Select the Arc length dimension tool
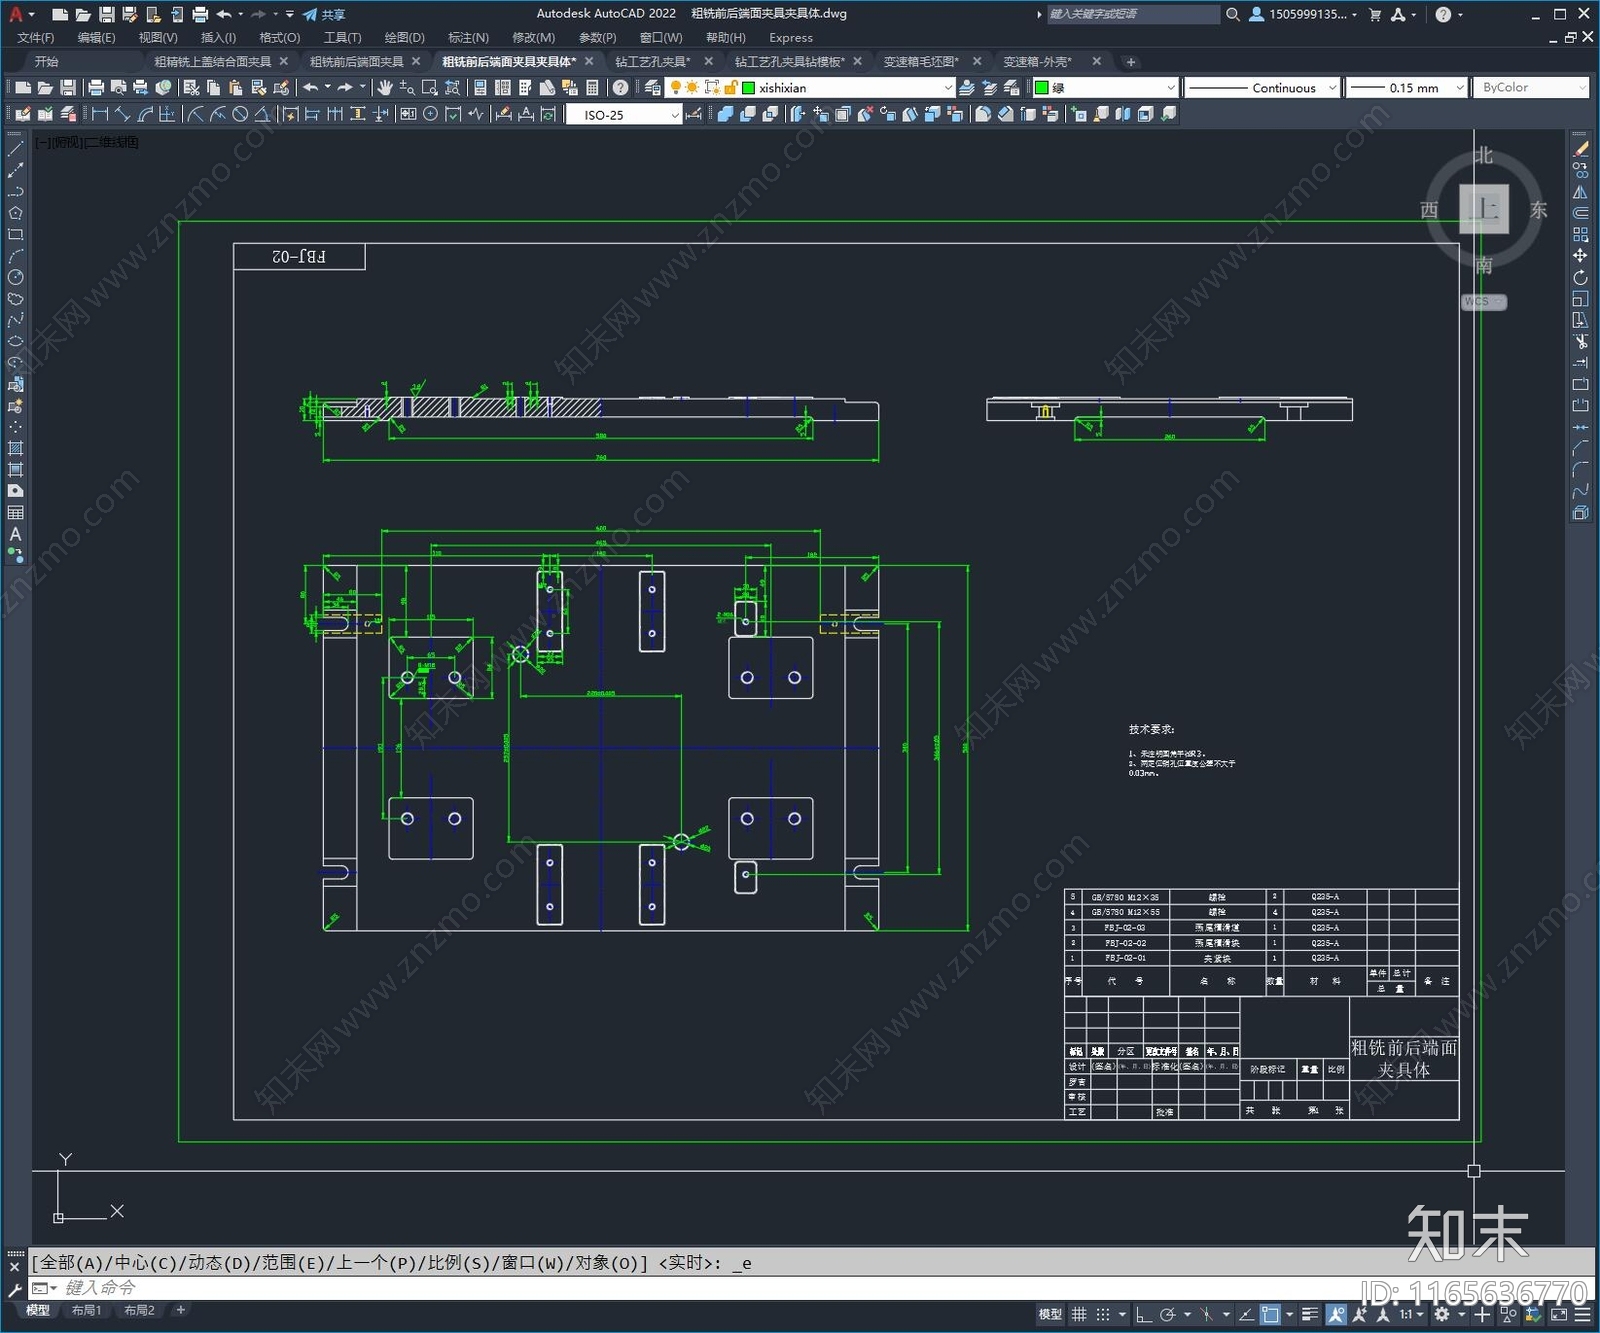This screenshot has height=1333, width=1600. (x=145, y=114)
